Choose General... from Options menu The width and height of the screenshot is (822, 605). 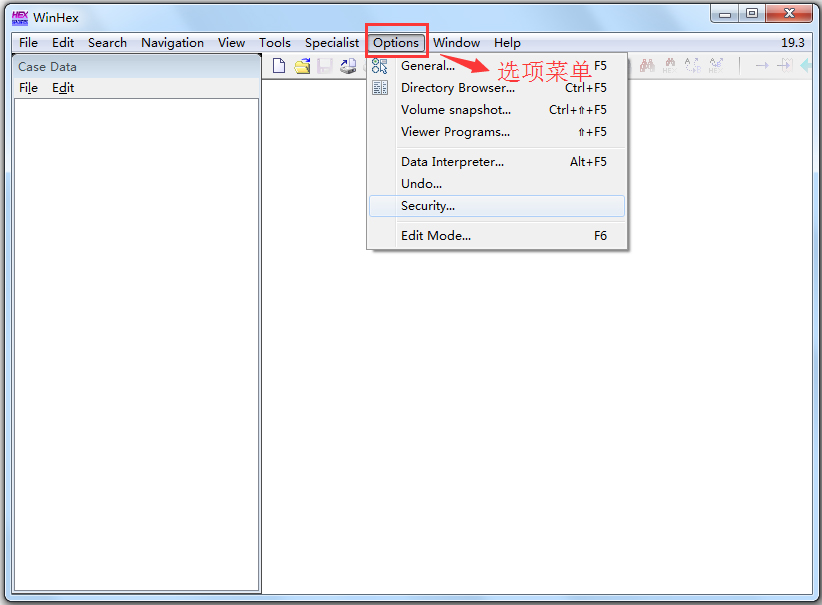(x=497, y=66)
